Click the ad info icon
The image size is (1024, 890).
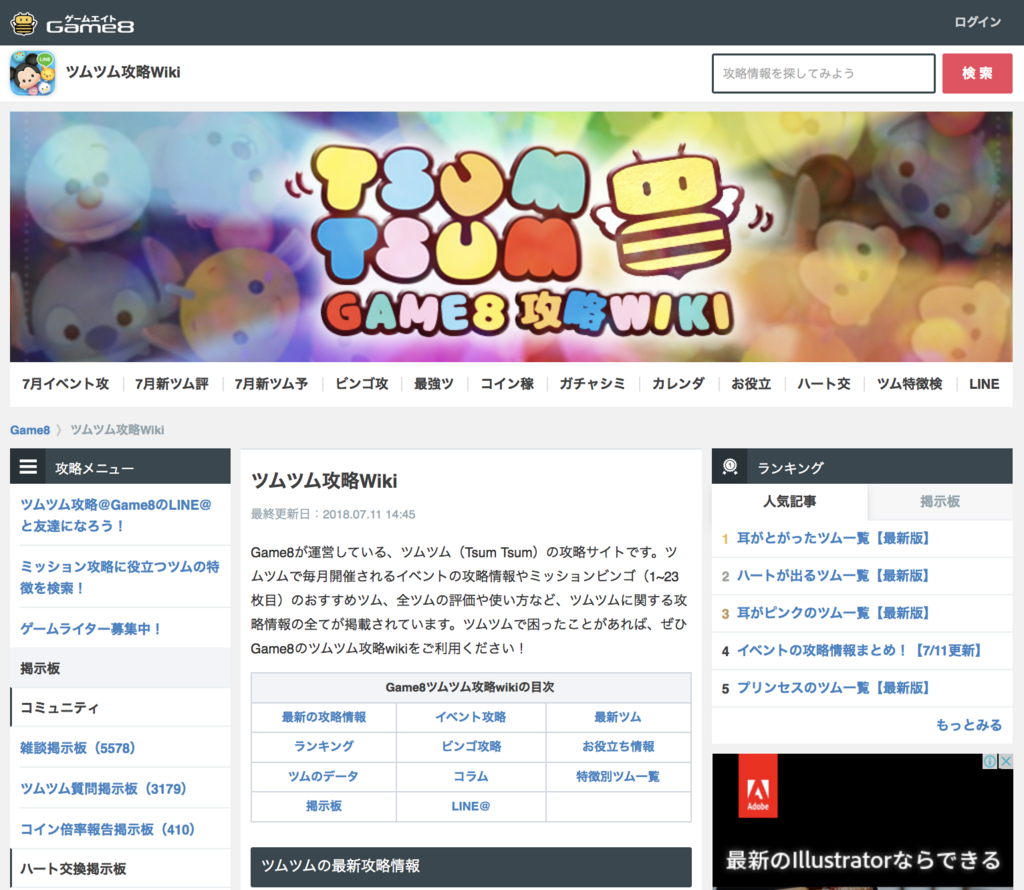991,761
